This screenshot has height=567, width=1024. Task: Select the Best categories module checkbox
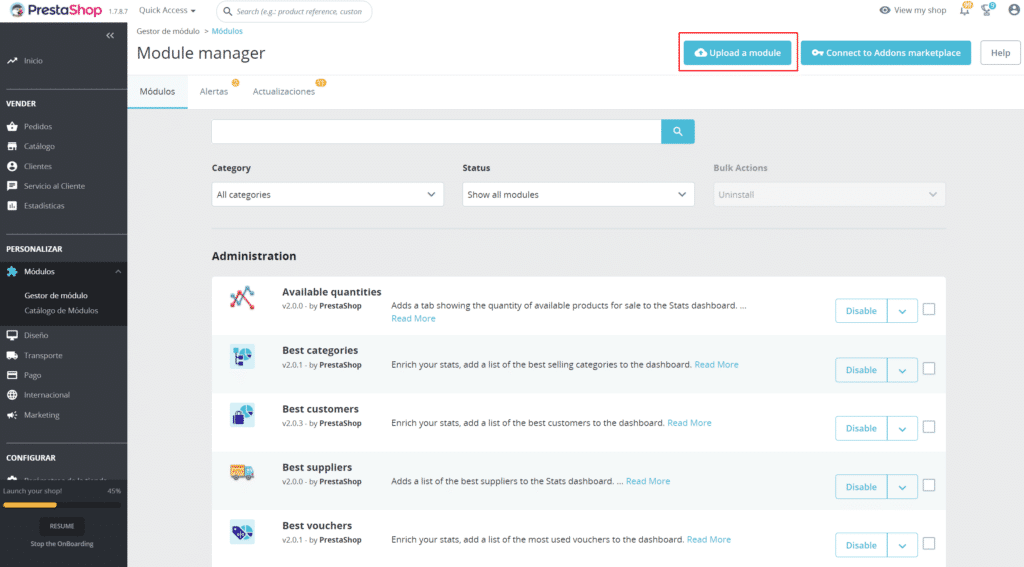click(929, 369)
